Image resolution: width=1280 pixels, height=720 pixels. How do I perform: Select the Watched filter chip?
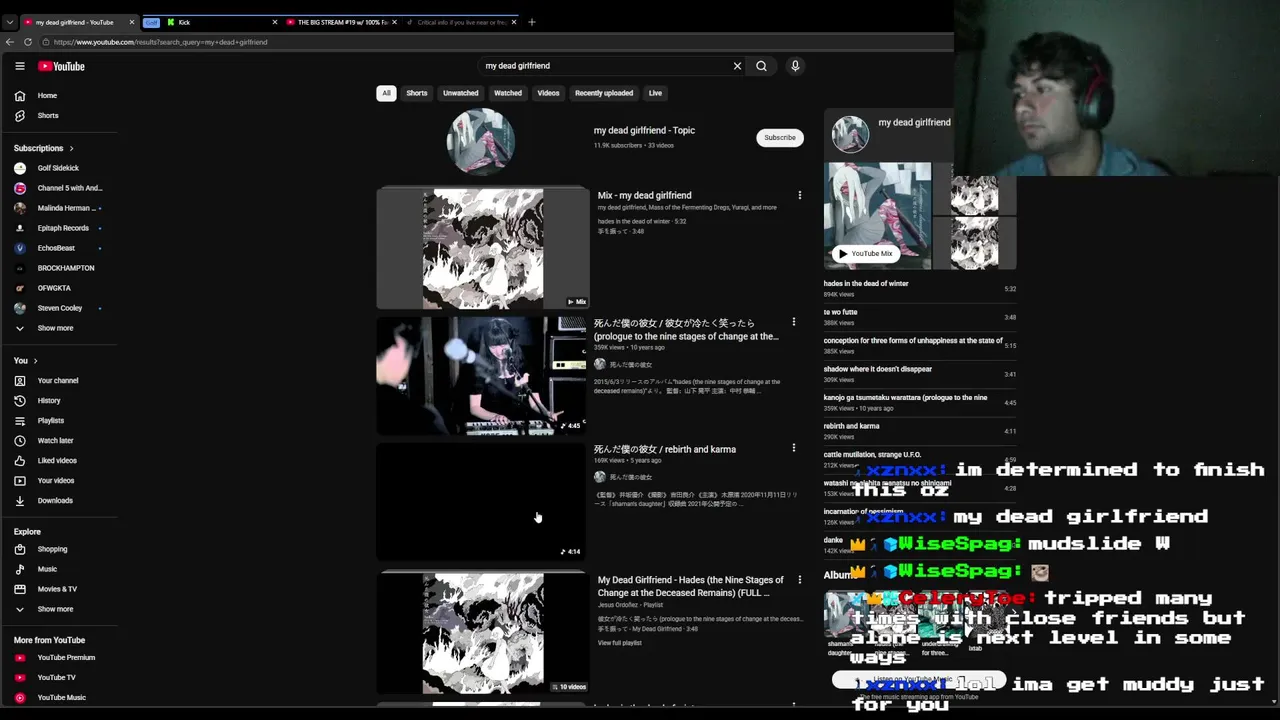coord(508,93)
